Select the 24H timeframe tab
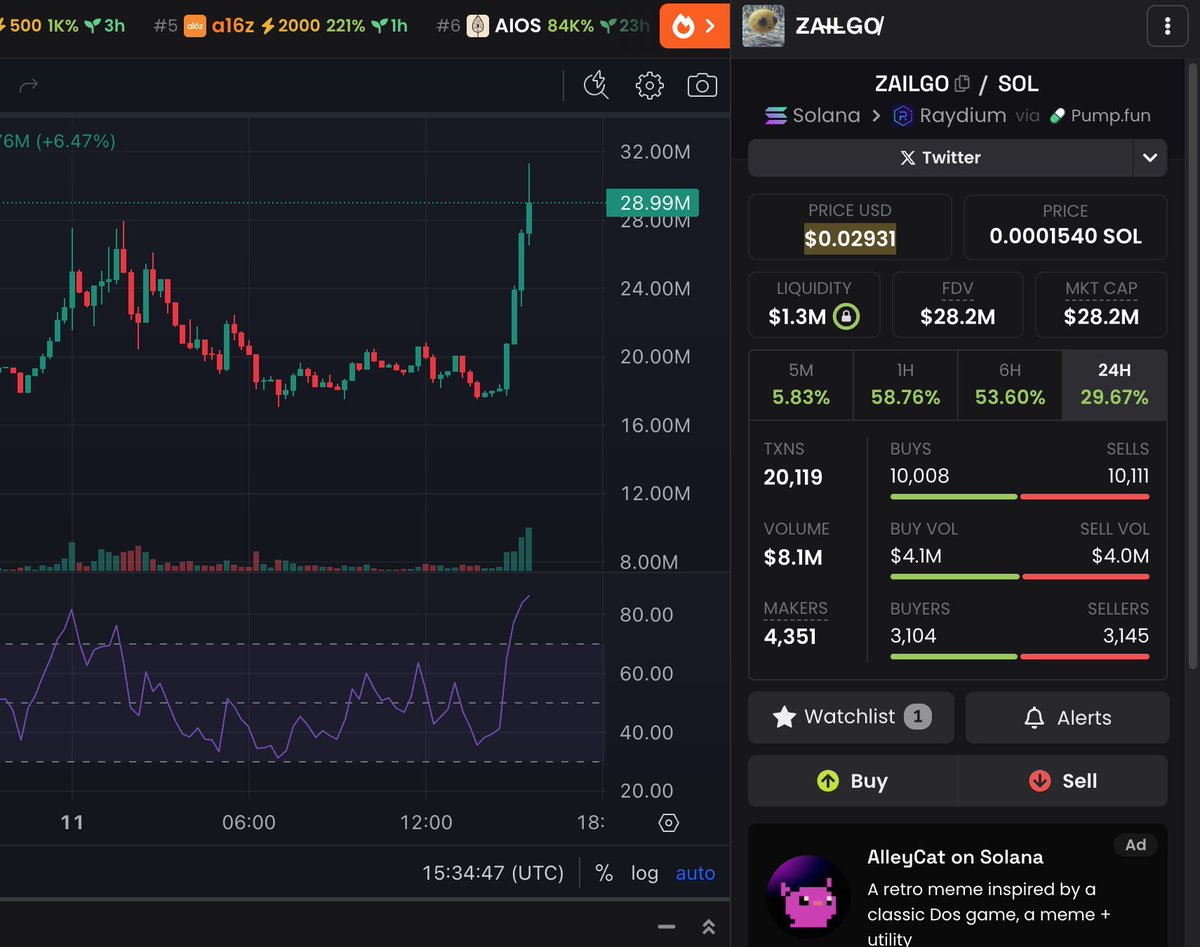The height and width of the screenshot is (947, 1200). (1114, 384)
